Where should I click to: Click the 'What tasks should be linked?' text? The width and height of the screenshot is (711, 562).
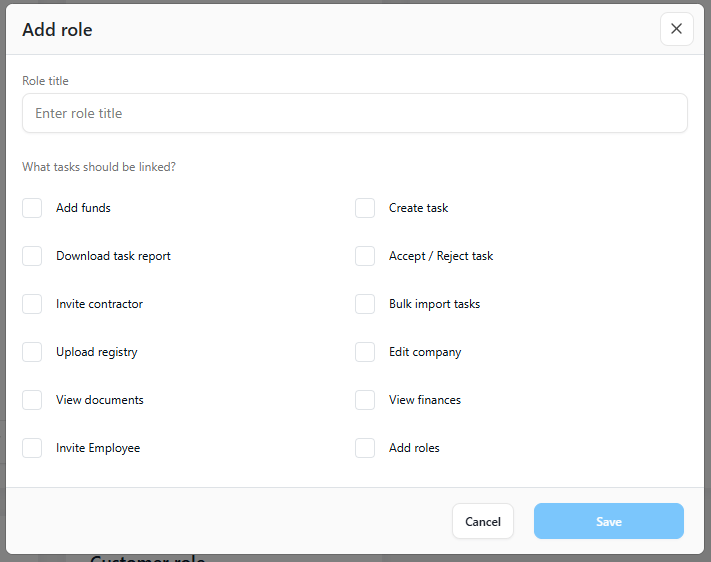coord(99,167)
